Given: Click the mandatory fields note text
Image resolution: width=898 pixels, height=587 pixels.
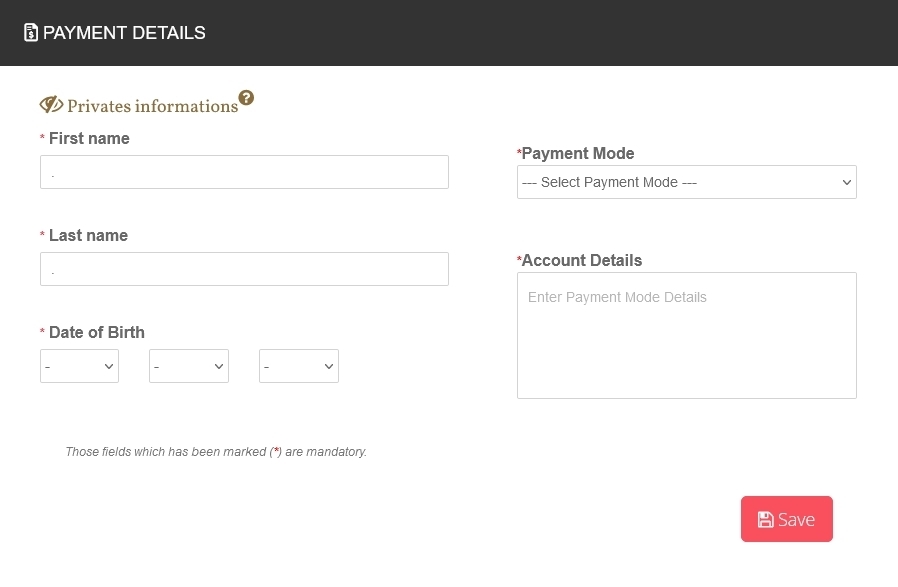Looking at the screenshot, I should point(216,452).
